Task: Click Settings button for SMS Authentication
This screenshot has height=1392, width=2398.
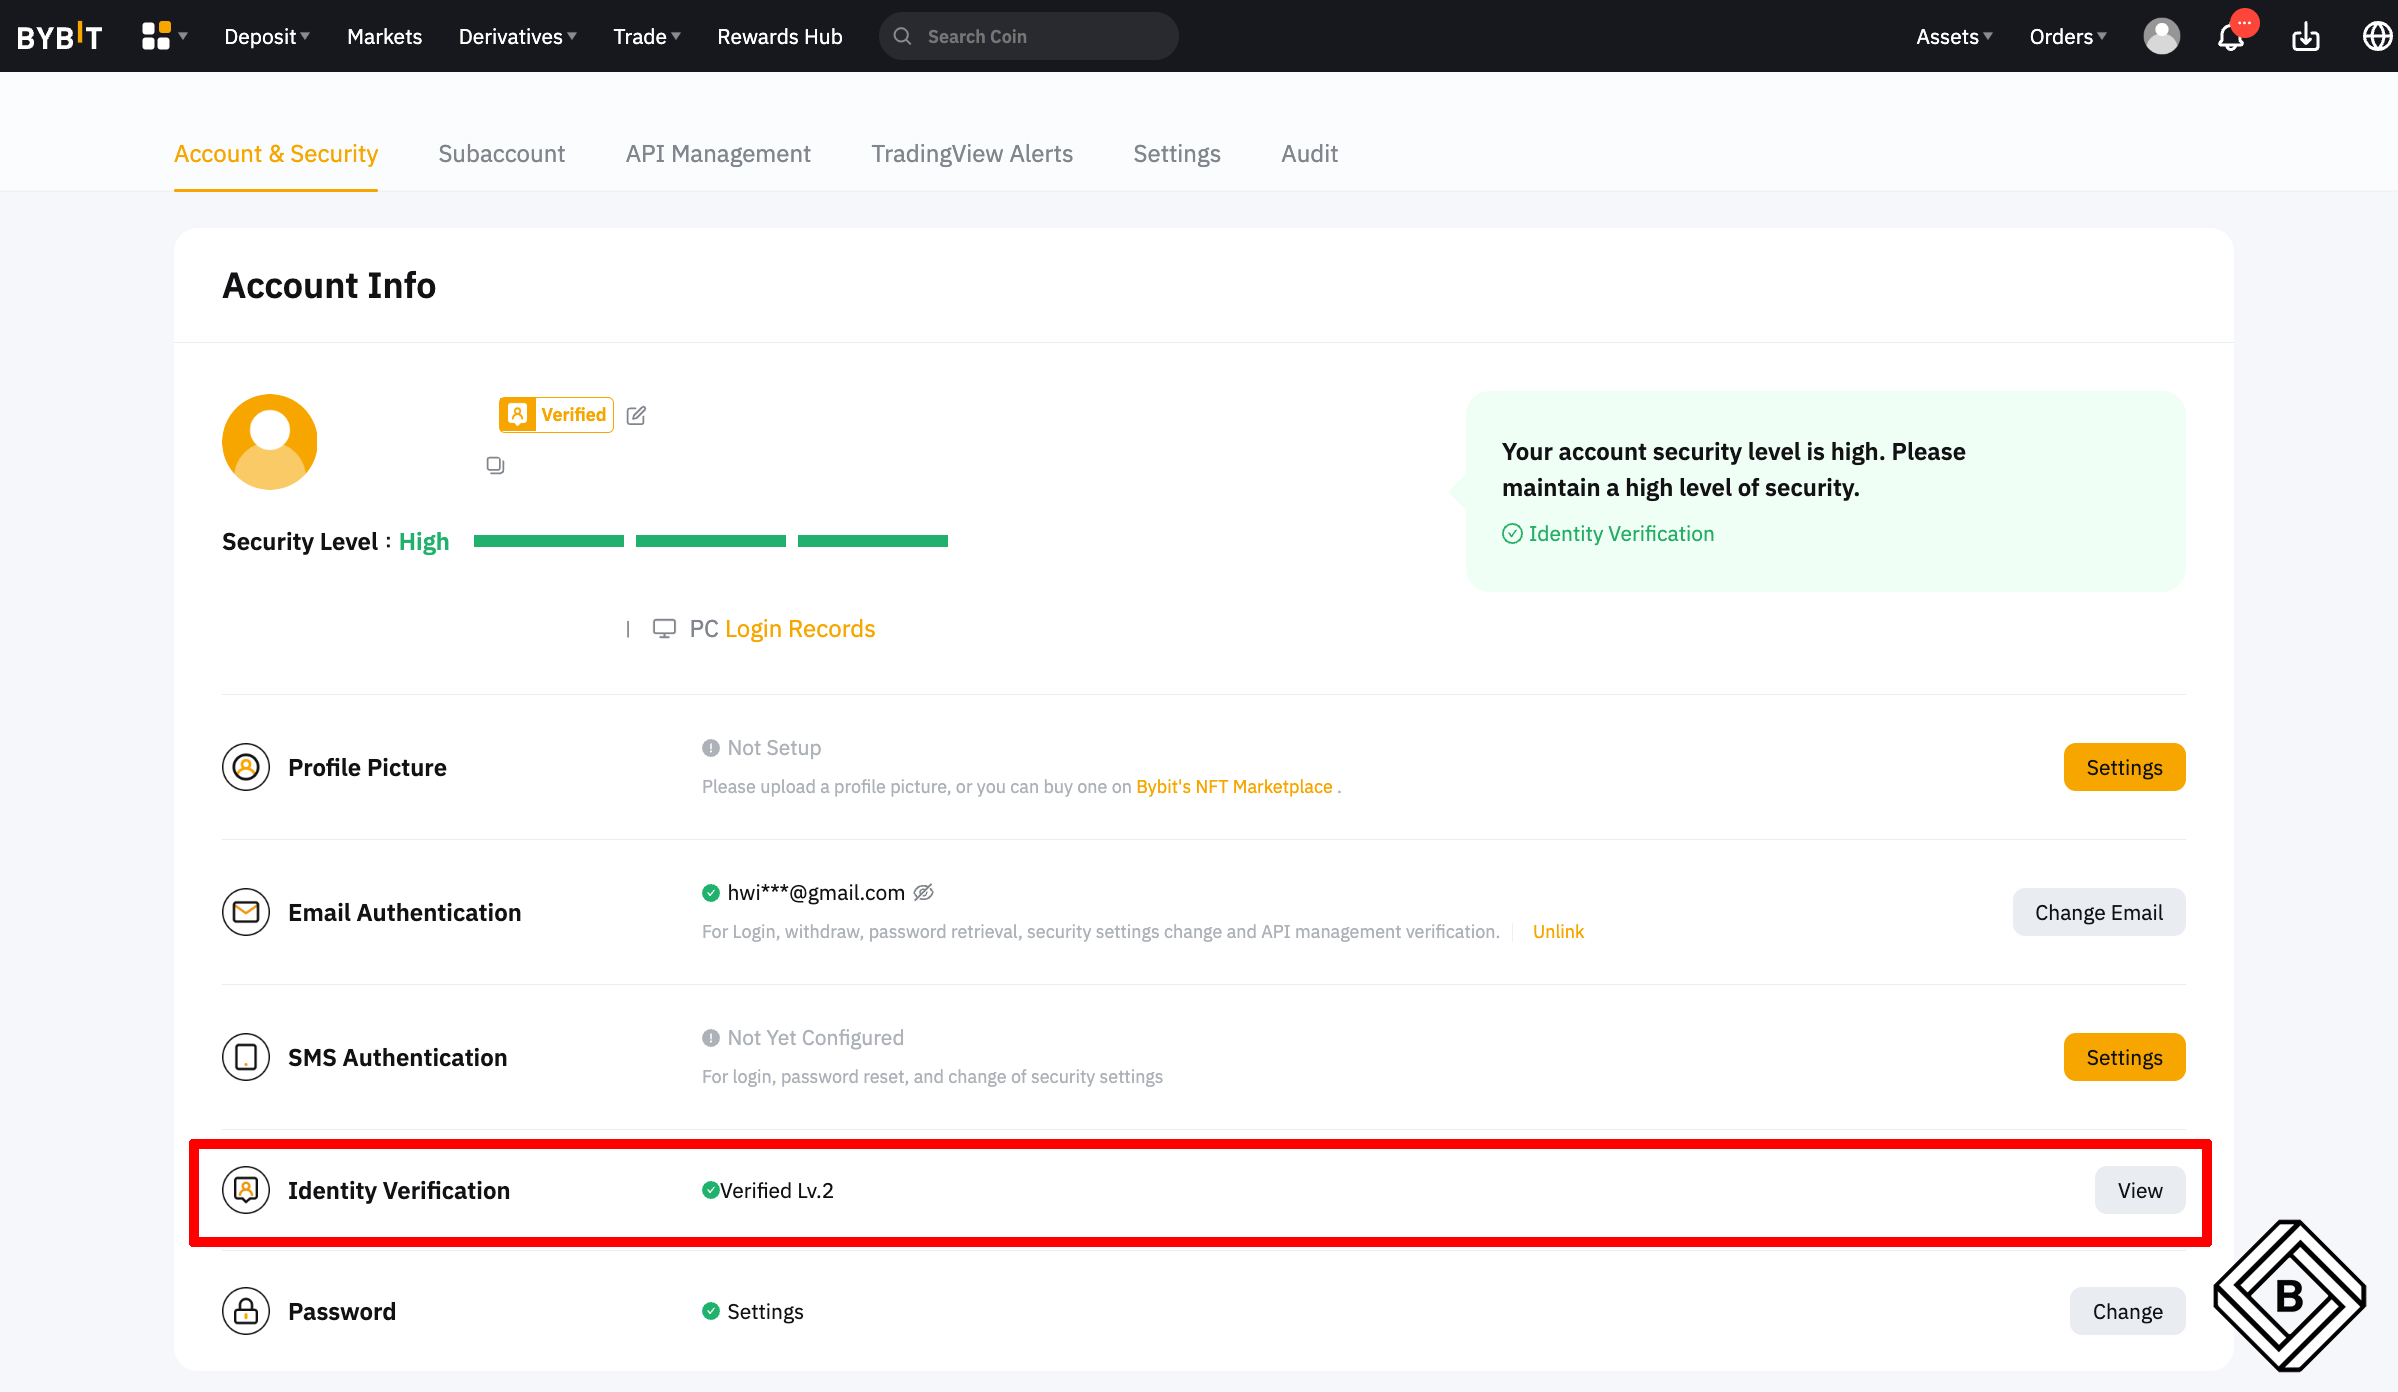Action: [2124, 1057]
